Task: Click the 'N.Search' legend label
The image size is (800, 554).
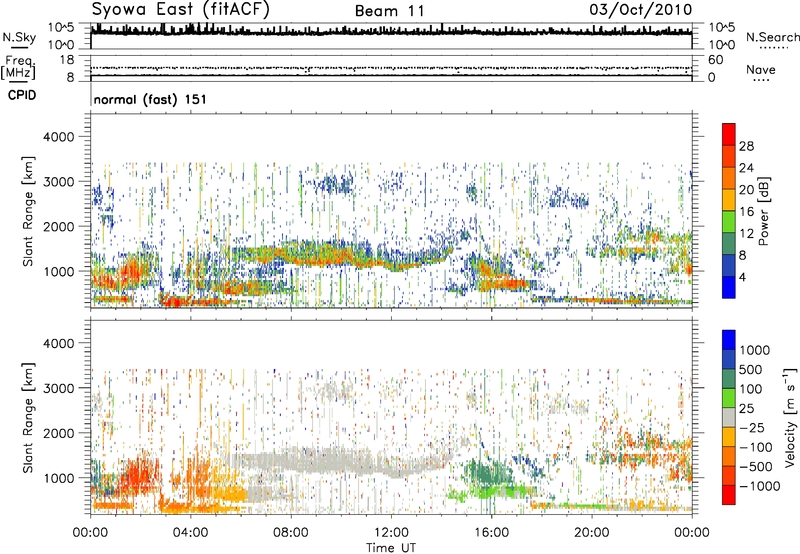Action: coord(773,37)
